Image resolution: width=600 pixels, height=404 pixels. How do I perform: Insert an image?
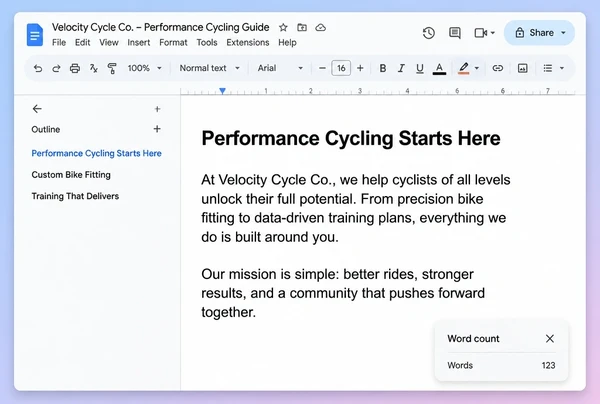point(523,68)
